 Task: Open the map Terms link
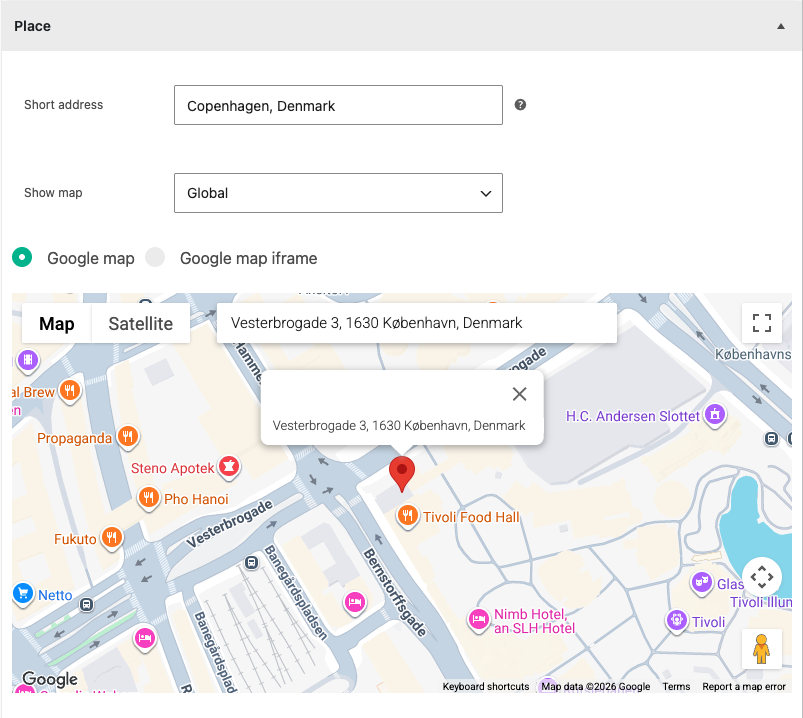click(676, 686)
